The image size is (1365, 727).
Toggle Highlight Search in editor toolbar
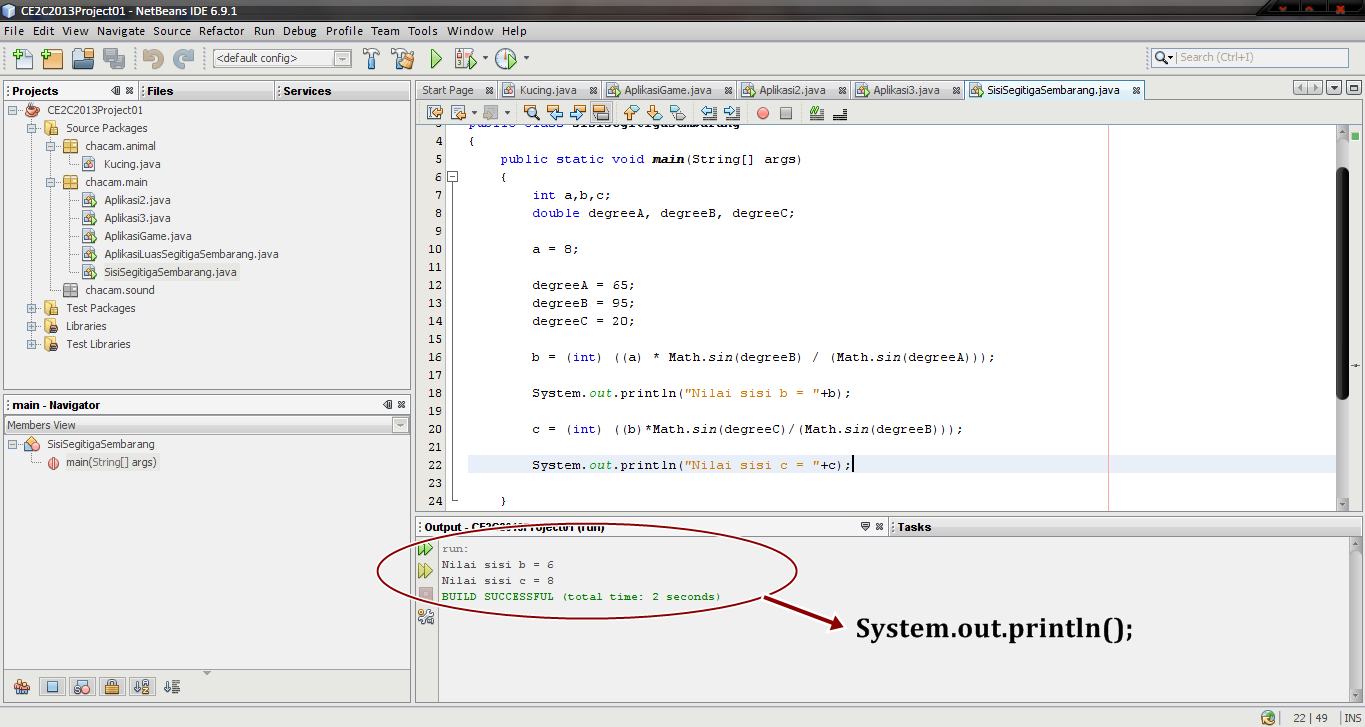coord(601,113)
